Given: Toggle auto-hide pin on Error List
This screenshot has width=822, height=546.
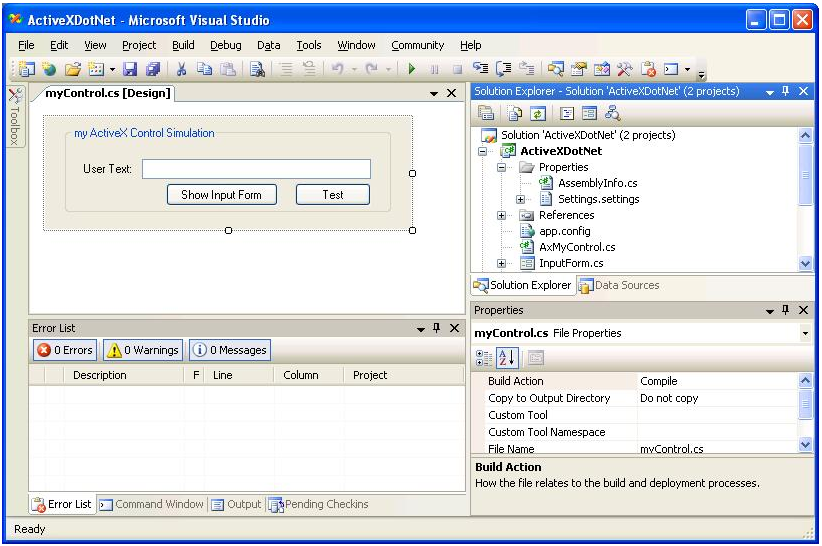Looking at the screenshot, I should (436, 328).
